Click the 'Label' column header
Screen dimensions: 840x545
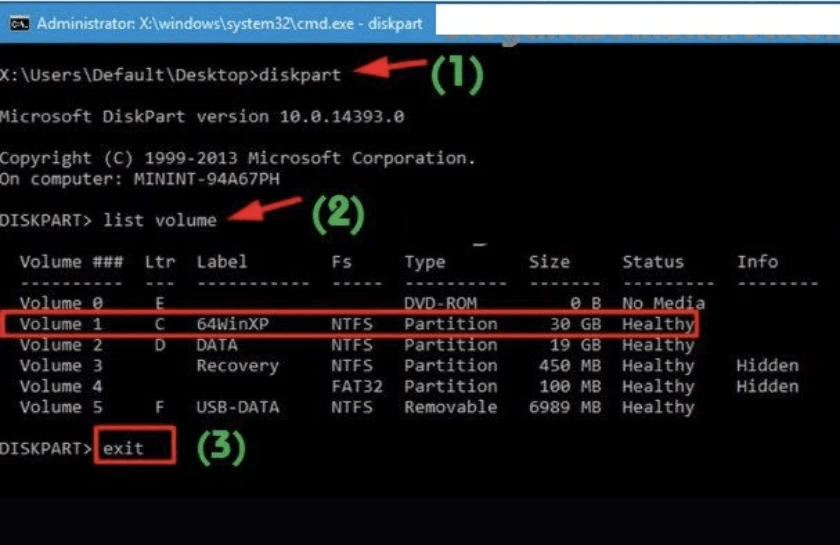[x=222, y=262]
